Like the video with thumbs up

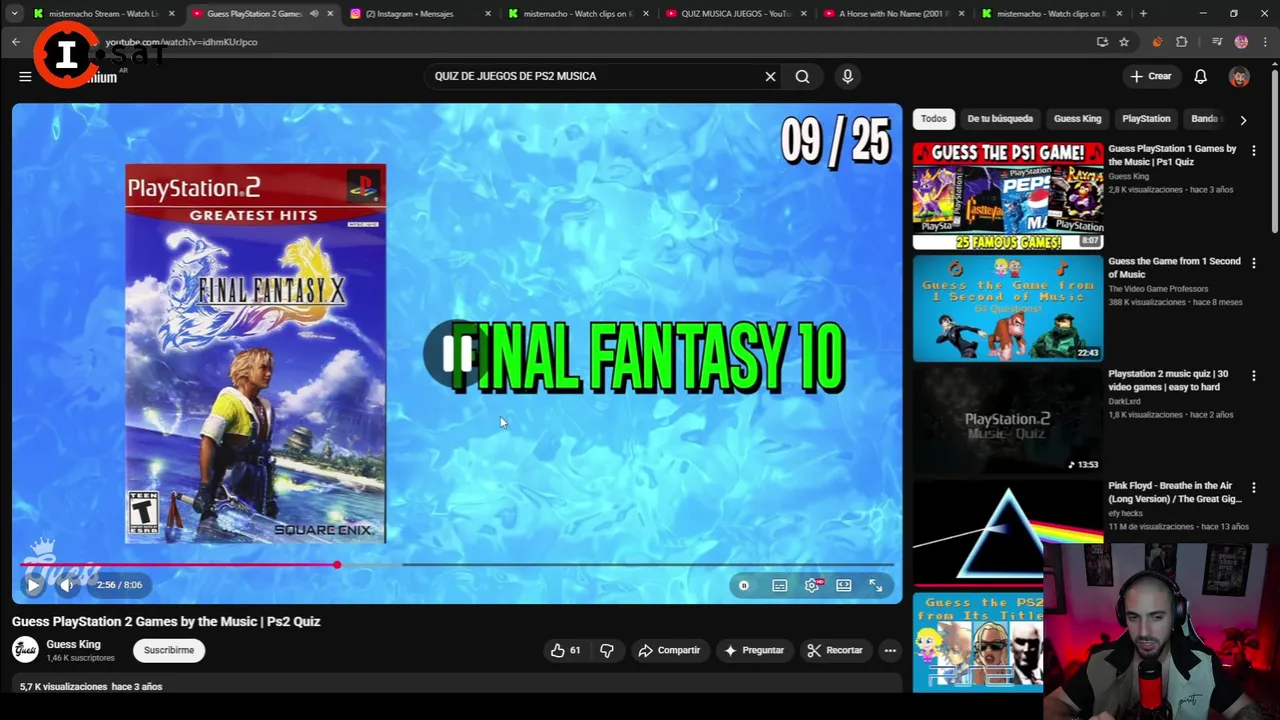(565, 650)
